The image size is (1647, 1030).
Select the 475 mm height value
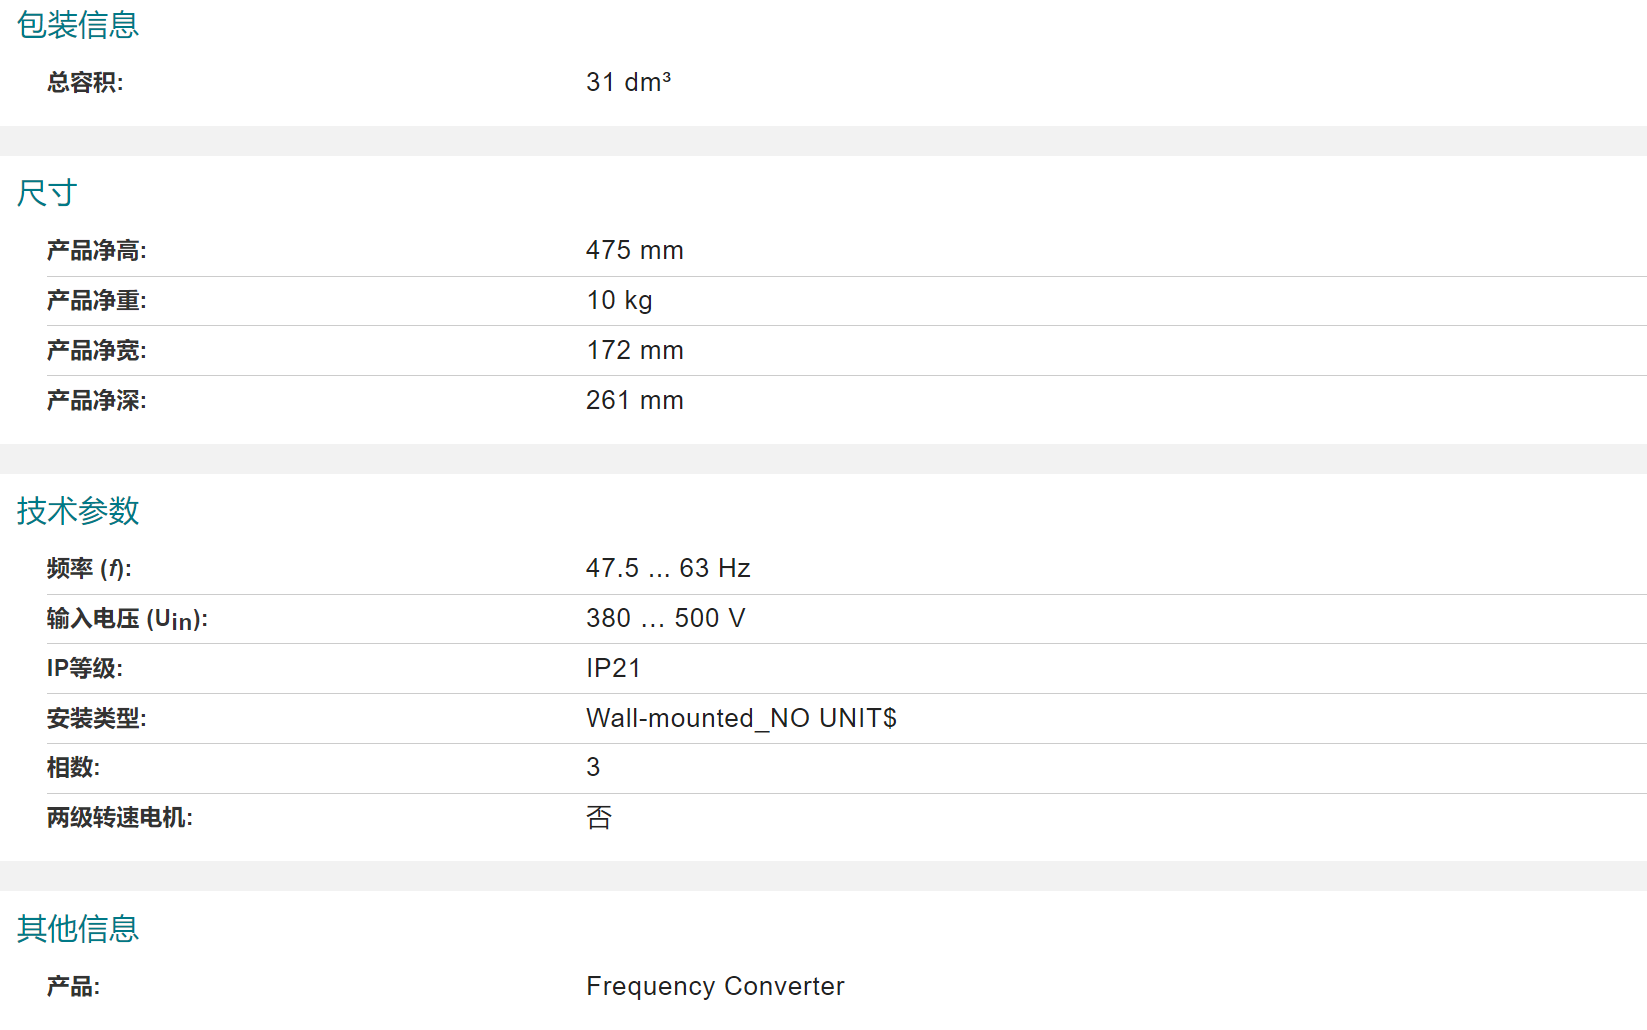(x=635, y=250)
